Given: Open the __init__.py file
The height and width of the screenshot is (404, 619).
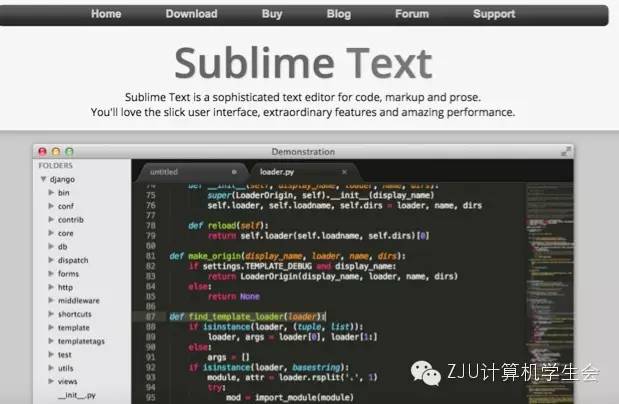Looking at the screenshot, I should click(77, 395).
